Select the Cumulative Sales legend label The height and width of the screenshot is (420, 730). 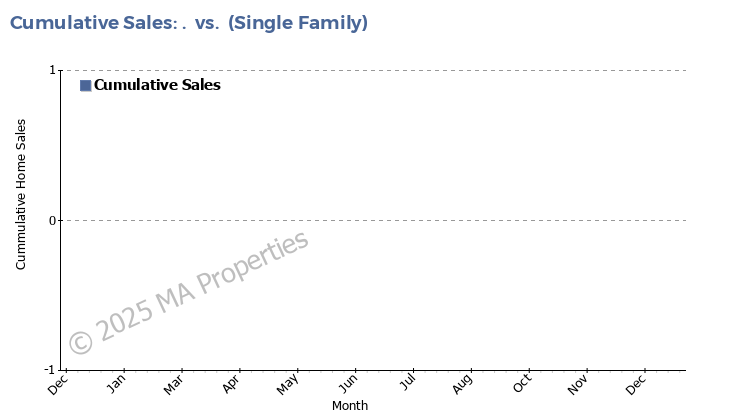(157, 85)
